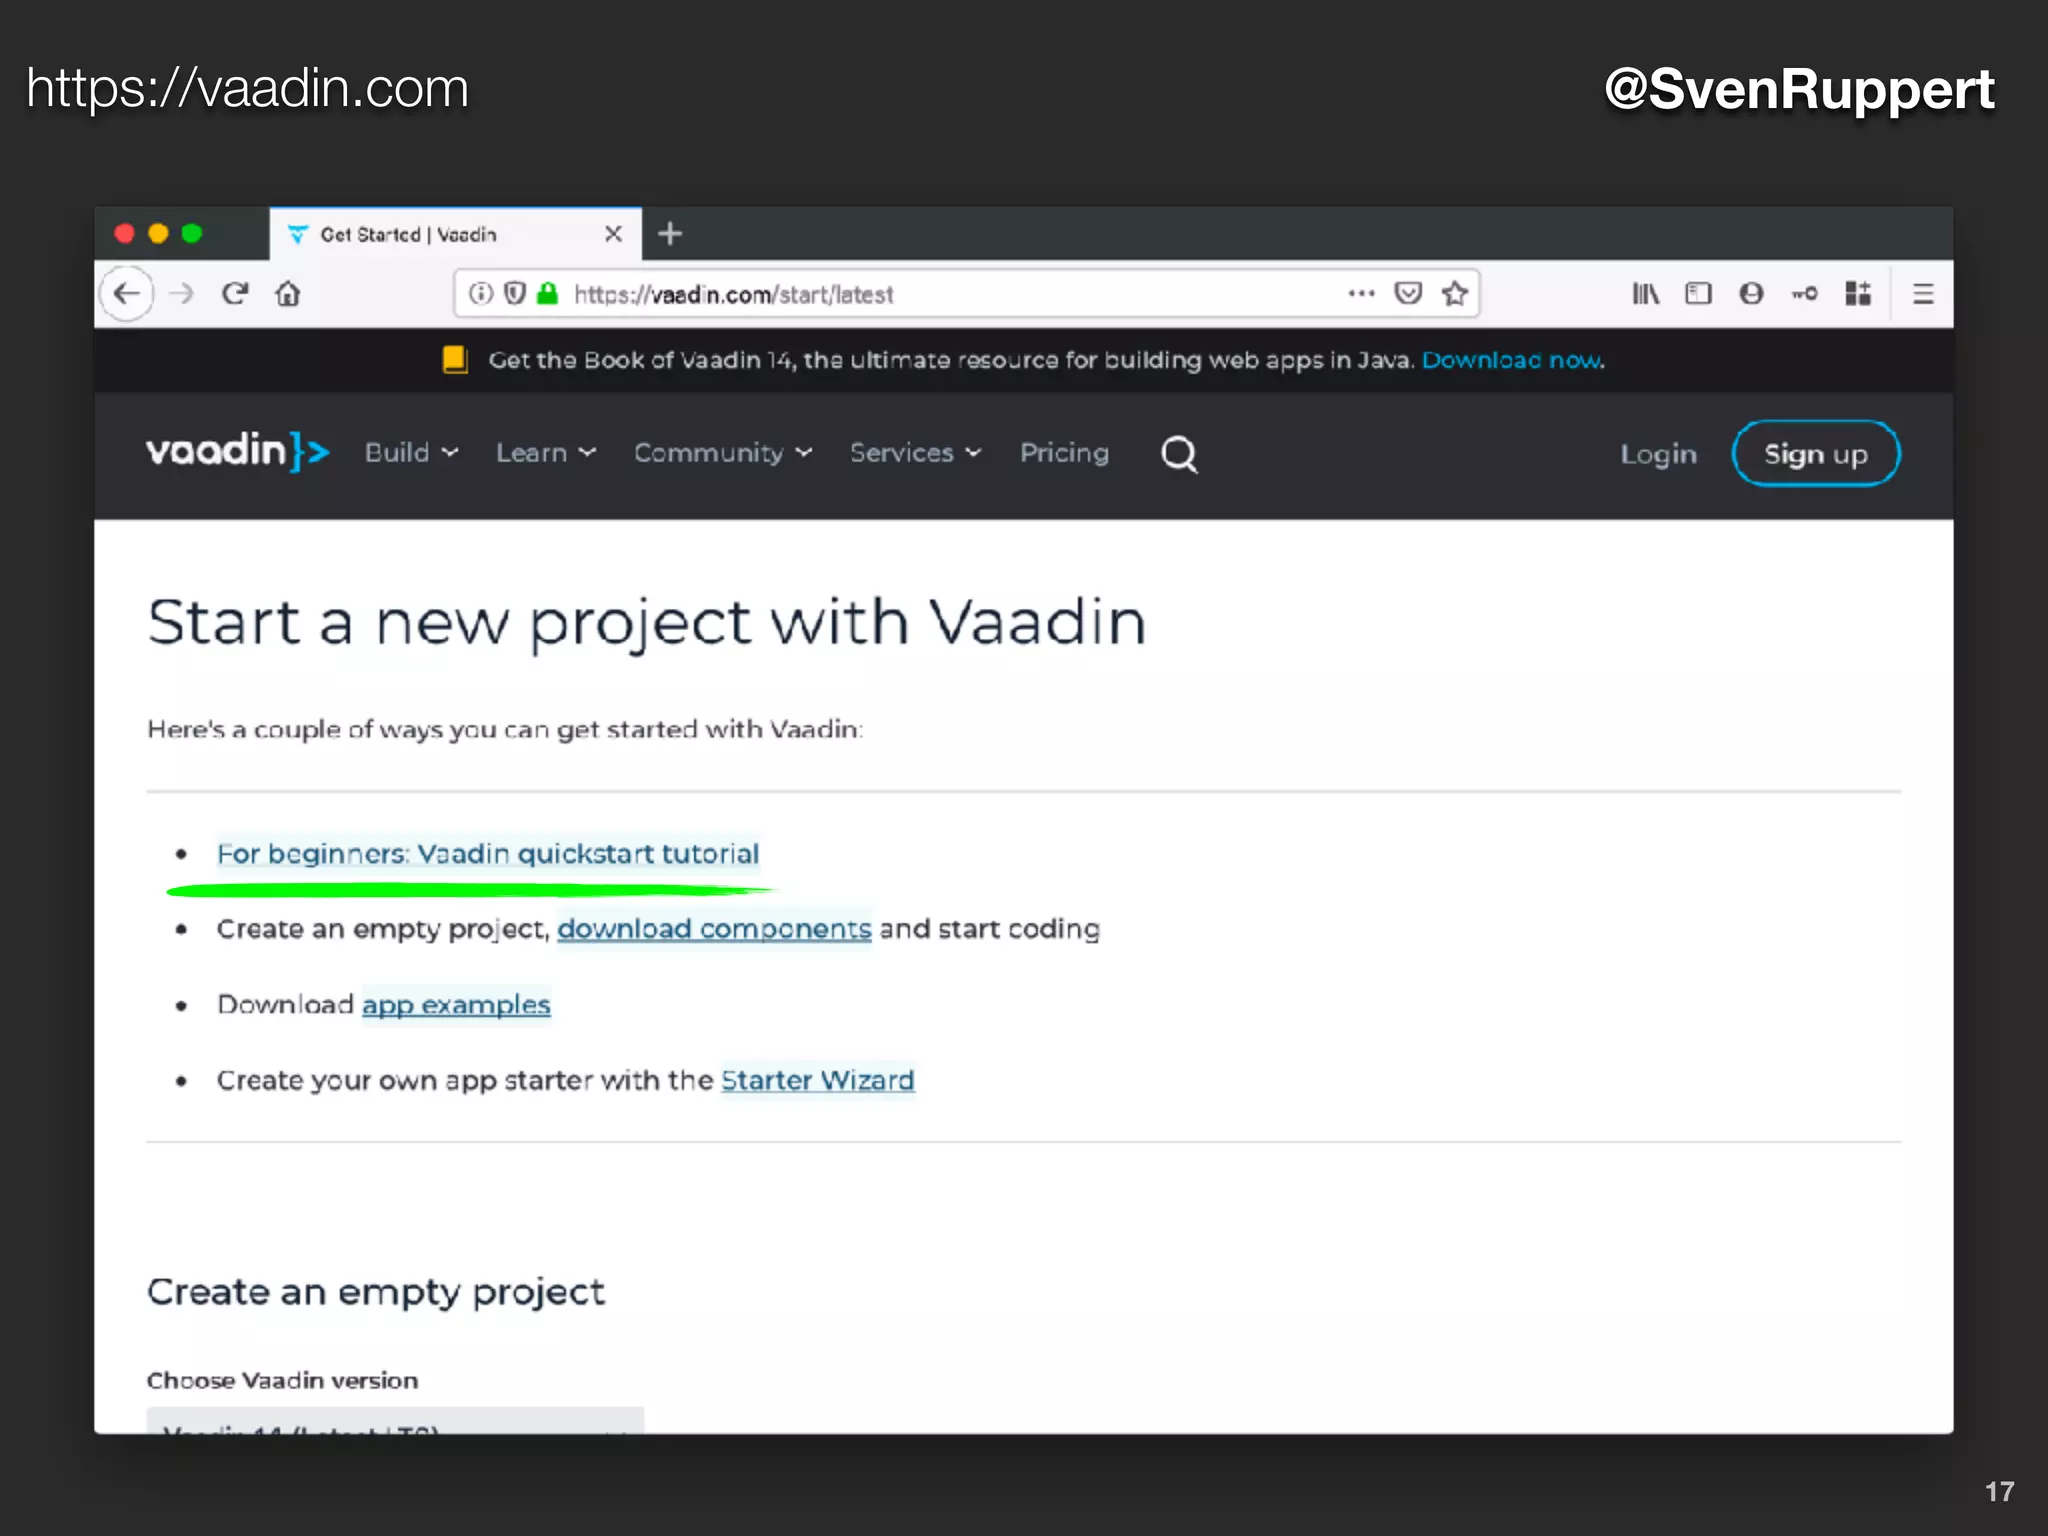The width and height of the screenshot is (2048, 1536).
Task: Follow the Starter Wizard link
Action: point(817,1080)
